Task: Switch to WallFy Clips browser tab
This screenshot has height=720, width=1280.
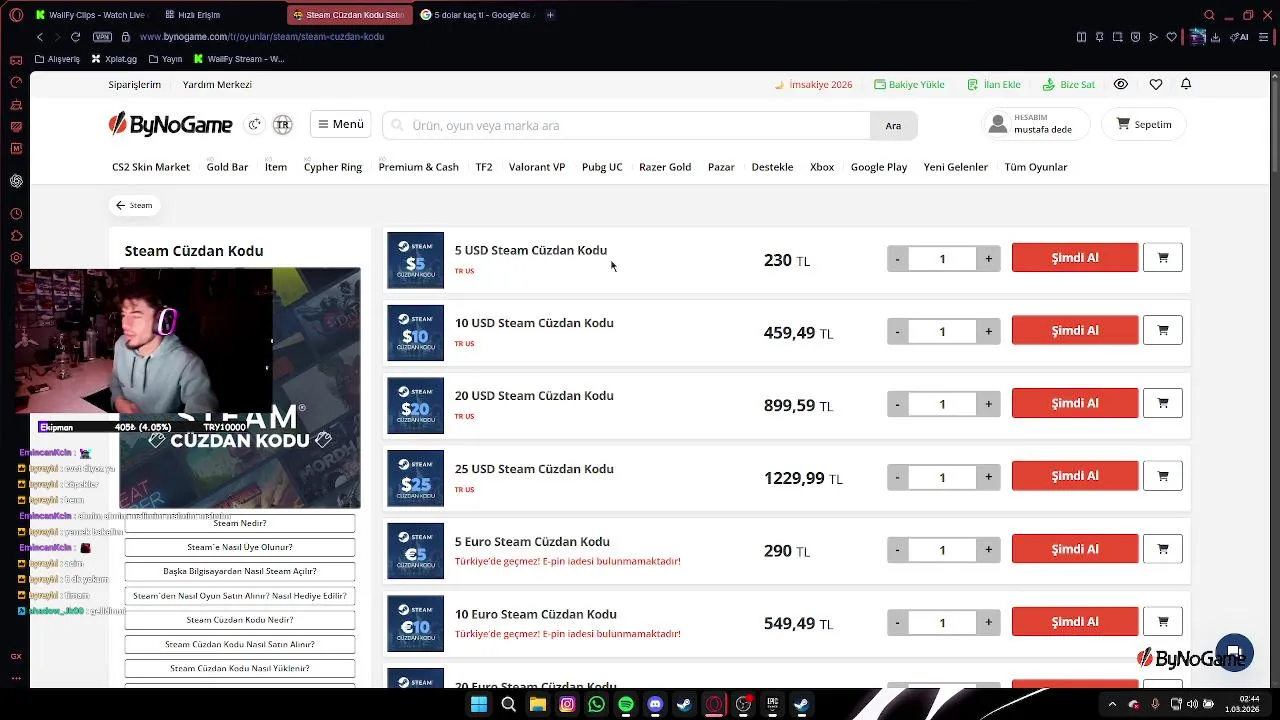Action: tap(90, 15)
